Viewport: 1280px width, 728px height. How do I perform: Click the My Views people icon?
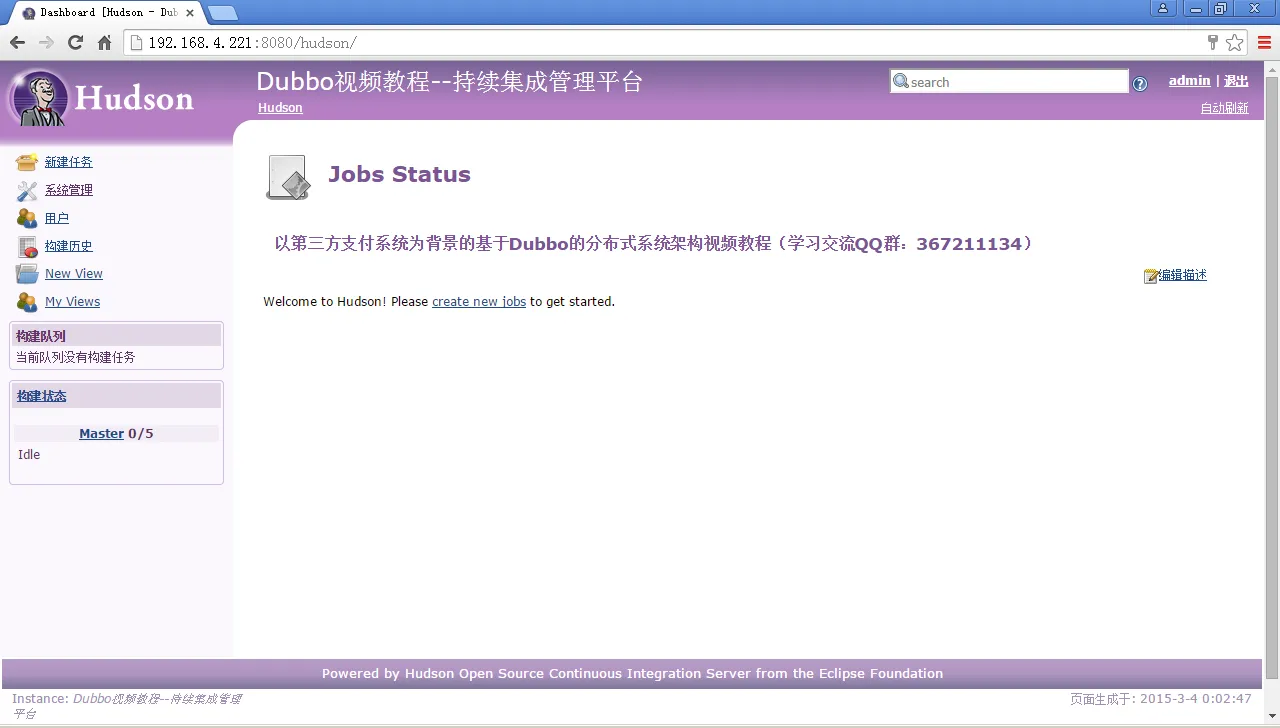pos(27,302)
